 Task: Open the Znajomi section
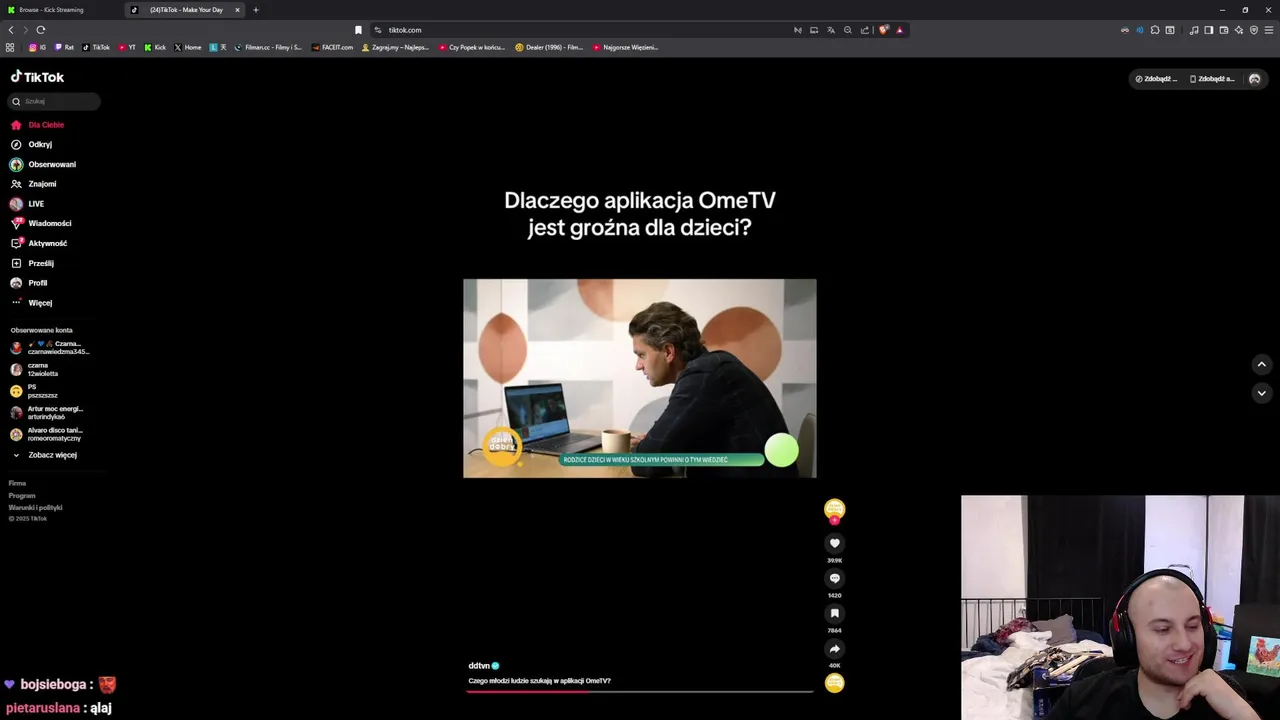(x=33, y=184)
